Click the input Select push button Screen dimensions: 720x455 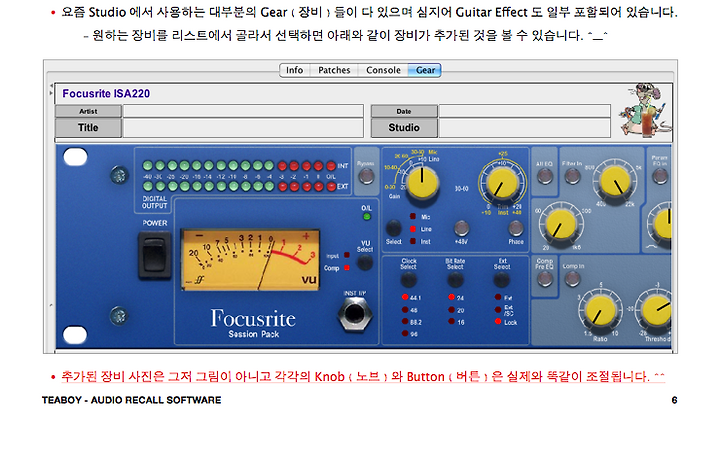(394, 228)
